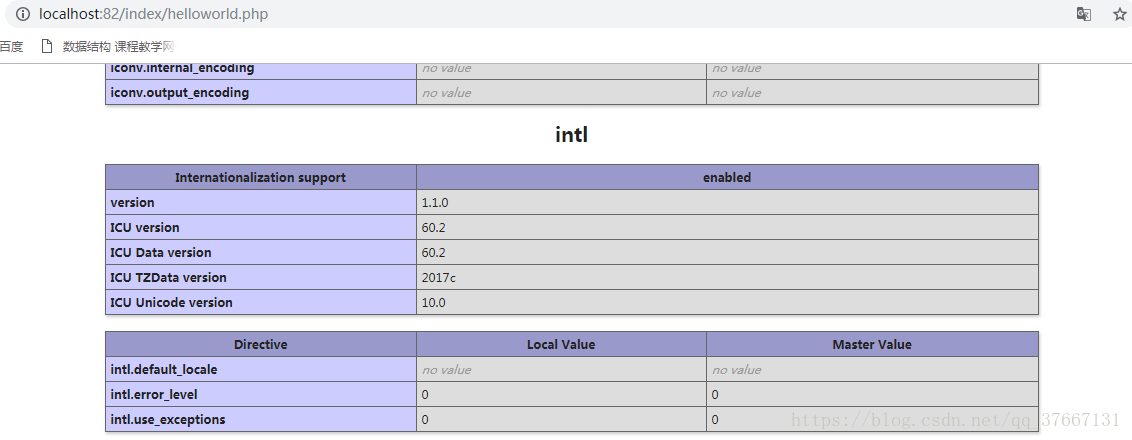
Task: Select the iconv.internal_encoding directive
Action: (x=182, y=68)
